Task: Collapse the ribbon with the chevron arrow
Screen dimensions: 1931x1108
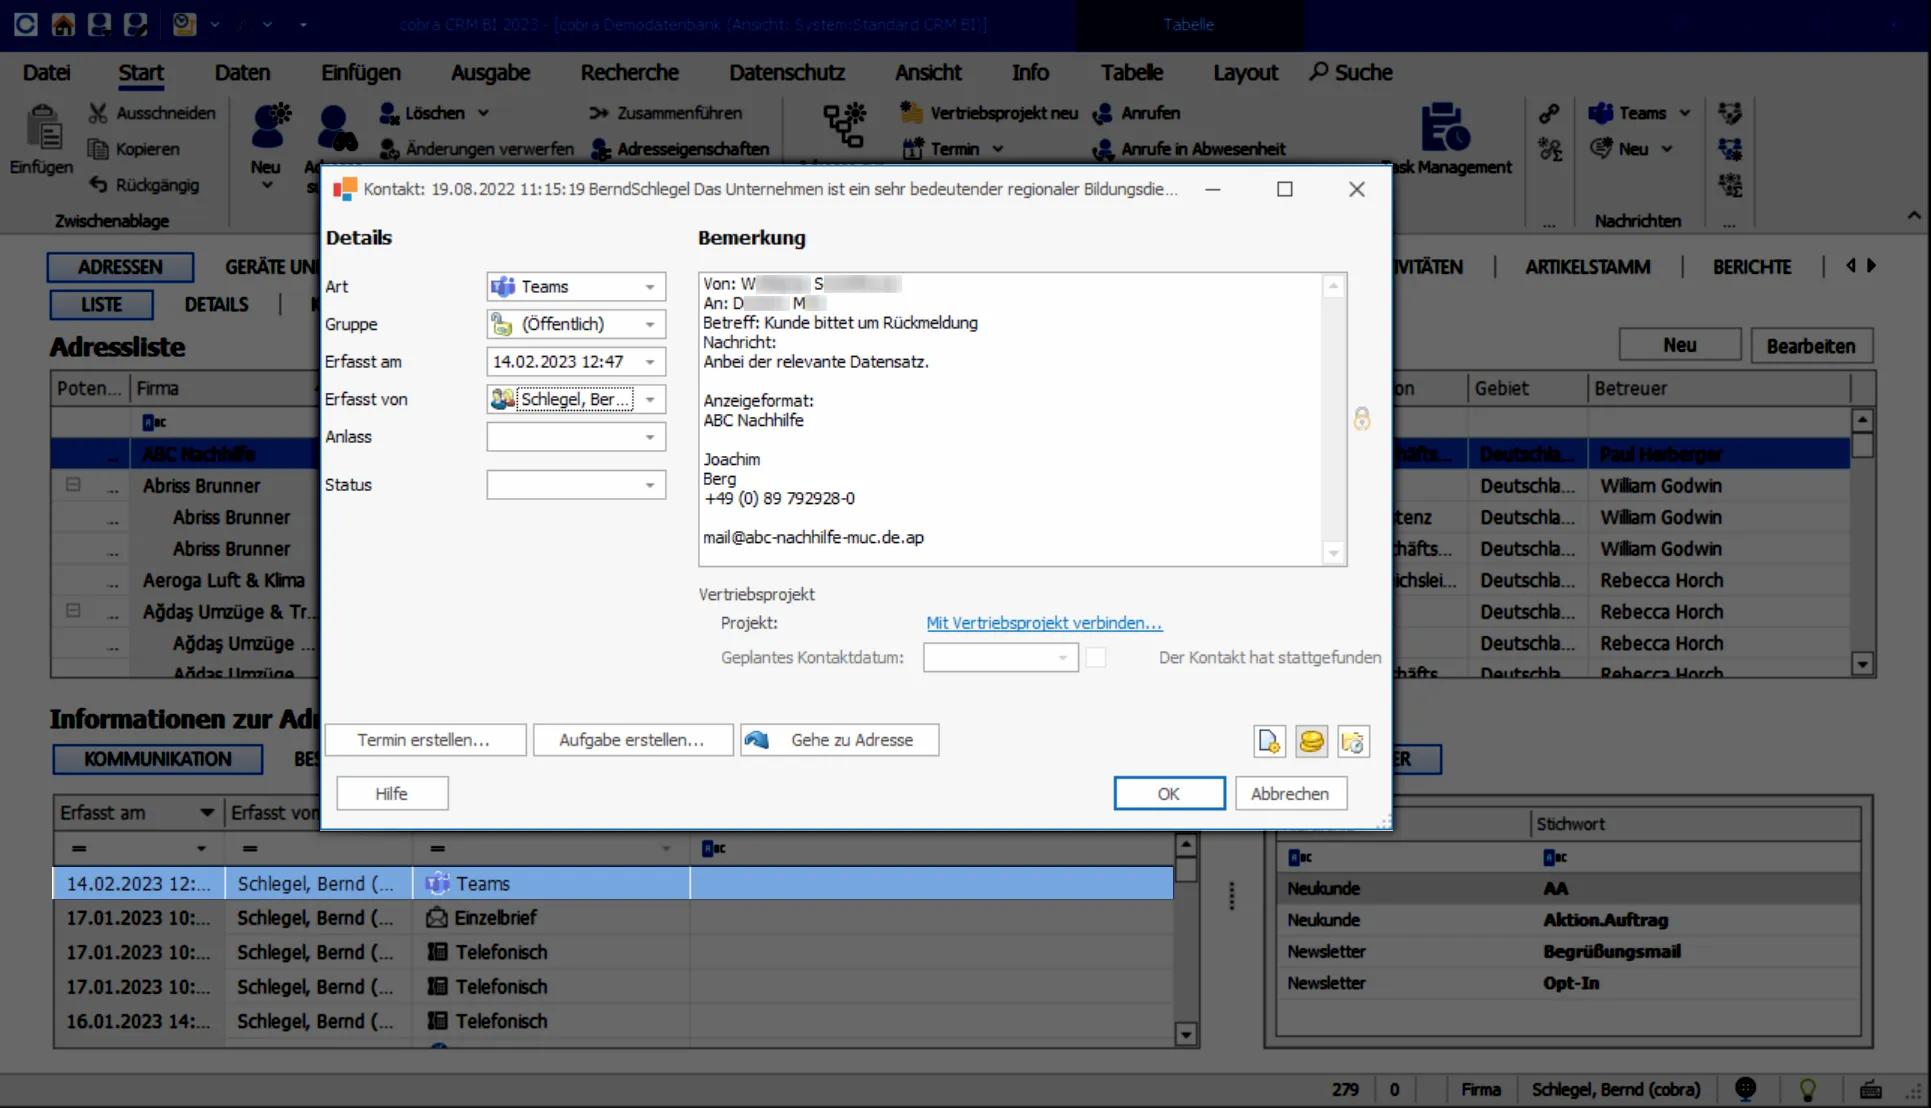Action: point(1914,215)
